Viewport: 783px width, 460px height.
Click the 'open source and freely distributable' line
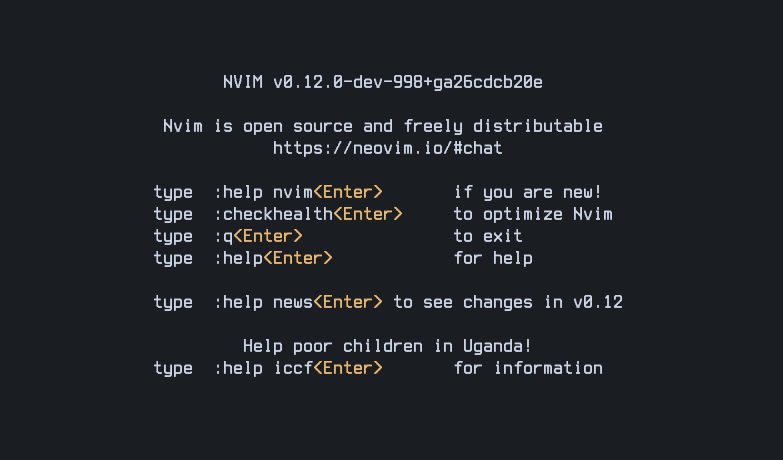point(383,126)
